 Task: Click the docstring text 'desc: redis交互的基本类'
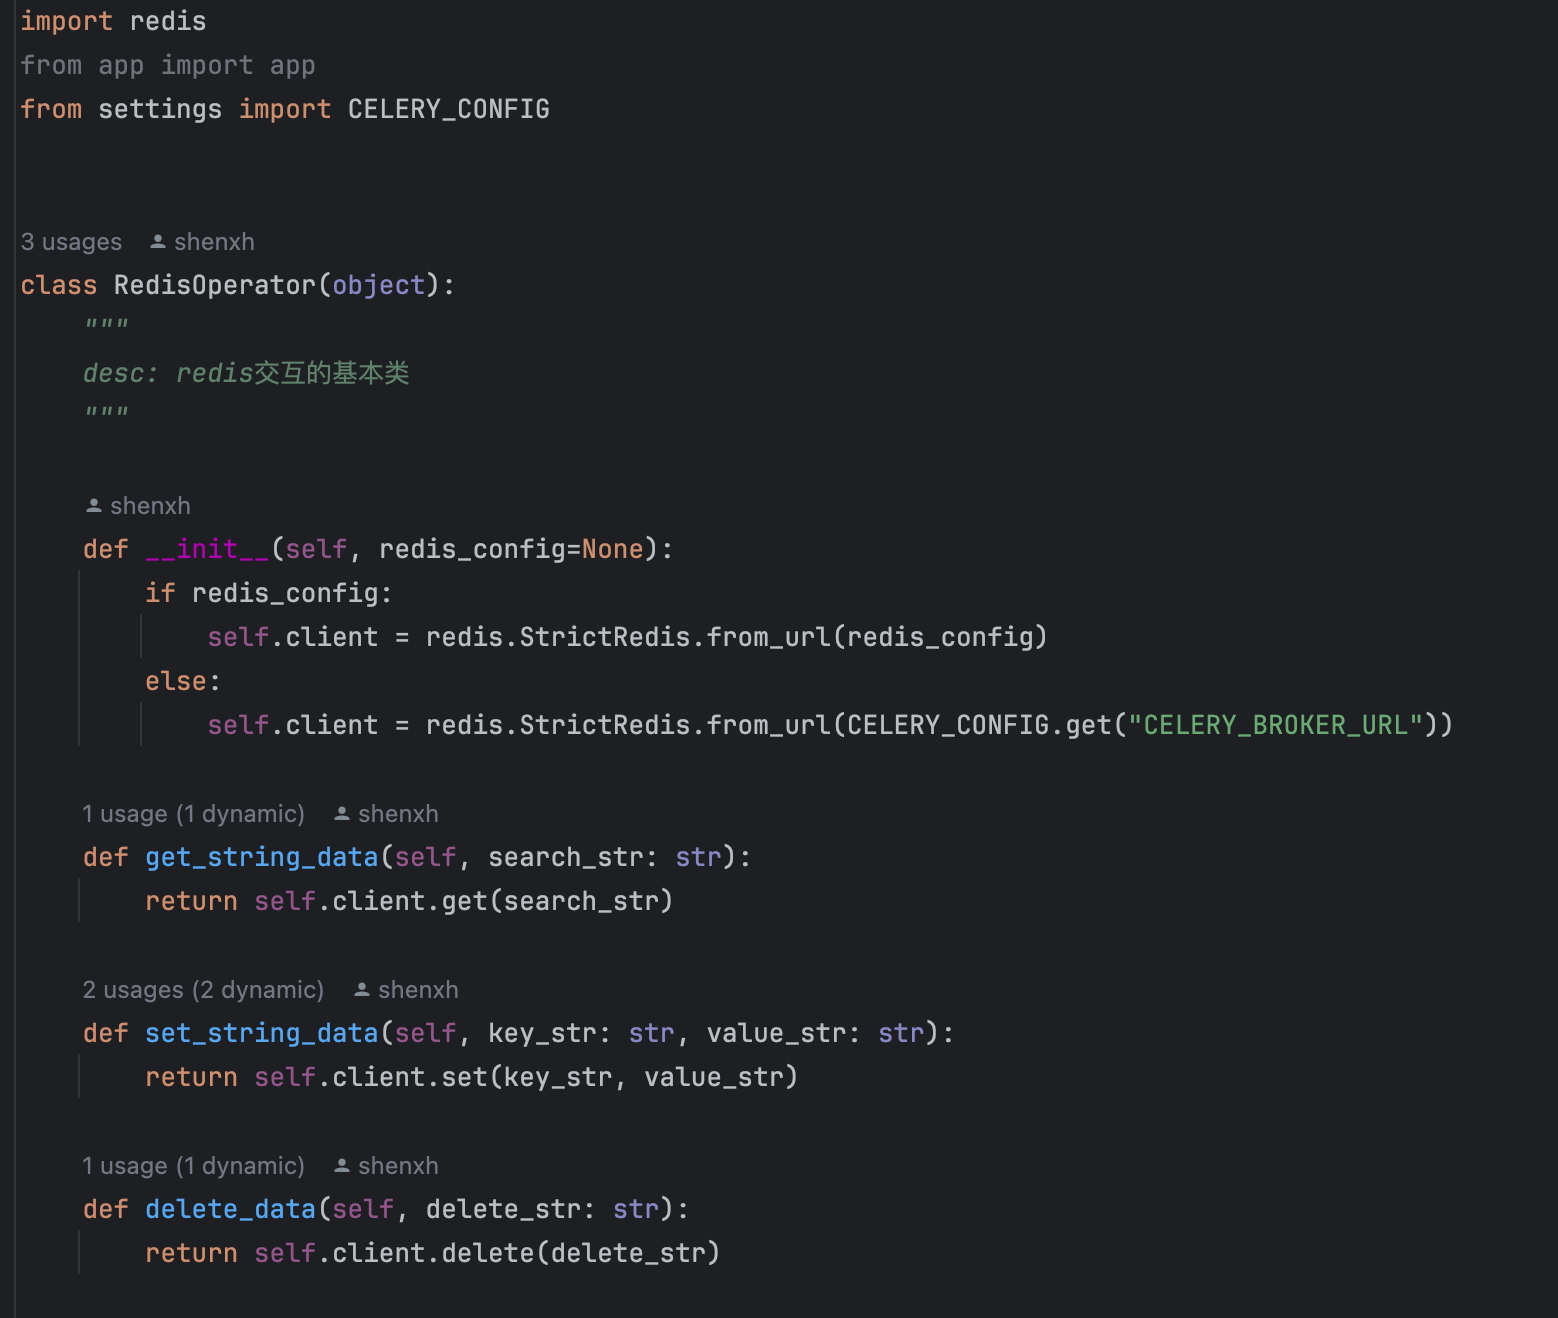pyautogui.click(x=246, y=374)
